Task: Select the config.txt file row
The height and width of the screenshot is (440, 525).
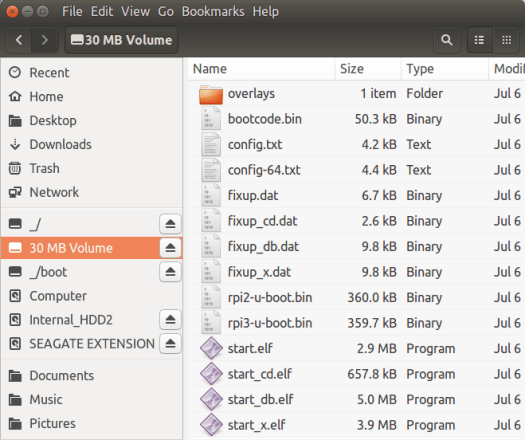Action: point(356,145)
